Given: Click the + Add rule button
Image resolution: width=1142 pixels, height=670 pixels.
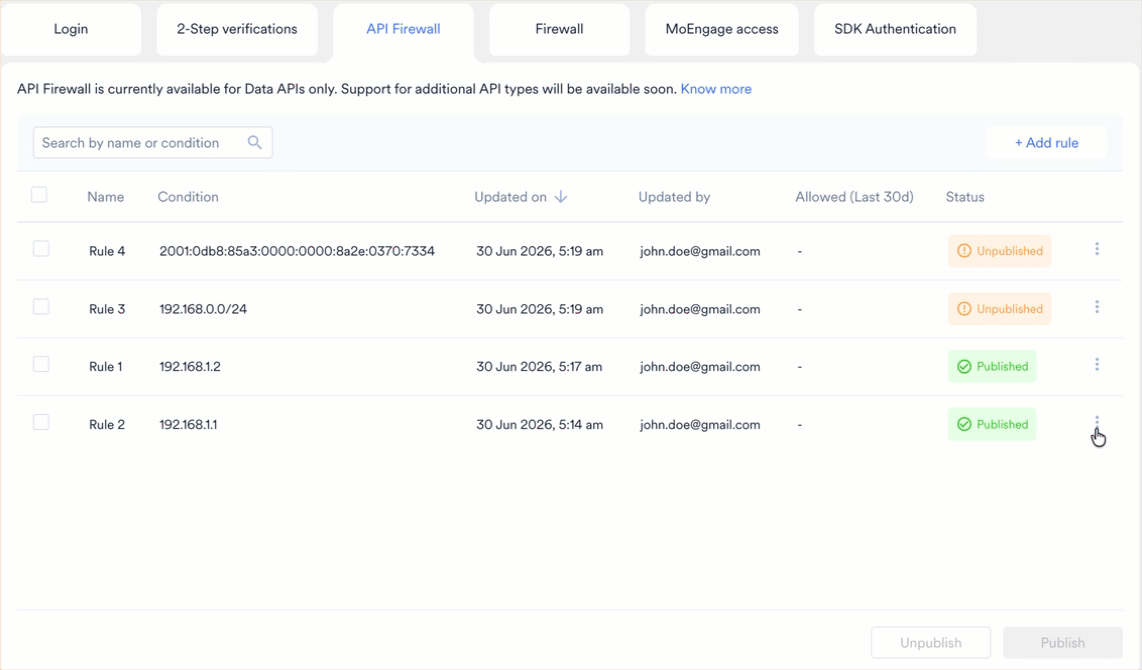Looking at the screenshot, I should [1047, 143].
